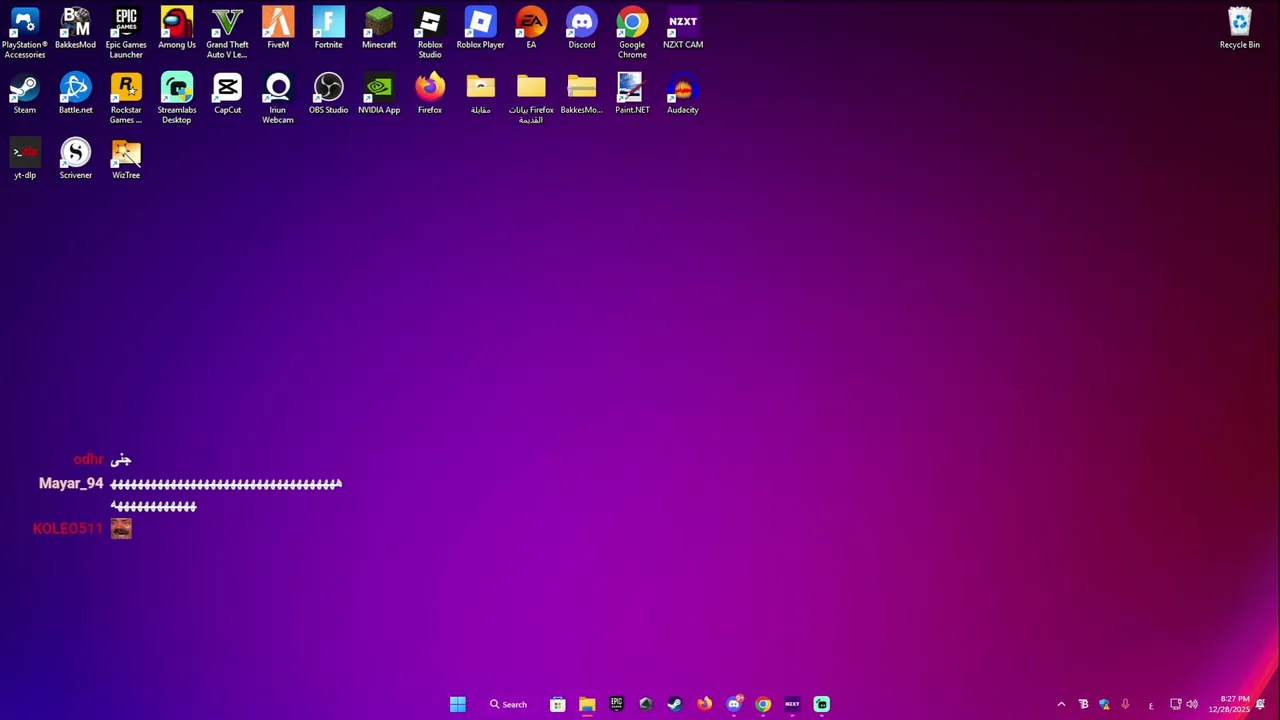Click the NZXT CAM desktop icon
1280x720 pixels.
(x=683, y=28)
